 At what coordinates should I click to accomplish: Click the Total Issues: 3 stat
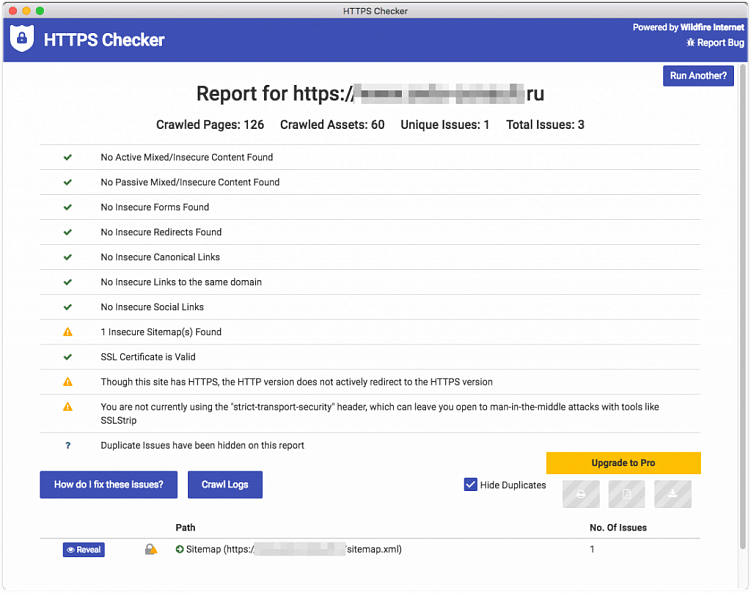pyautogui.click(x=545, y=125)
